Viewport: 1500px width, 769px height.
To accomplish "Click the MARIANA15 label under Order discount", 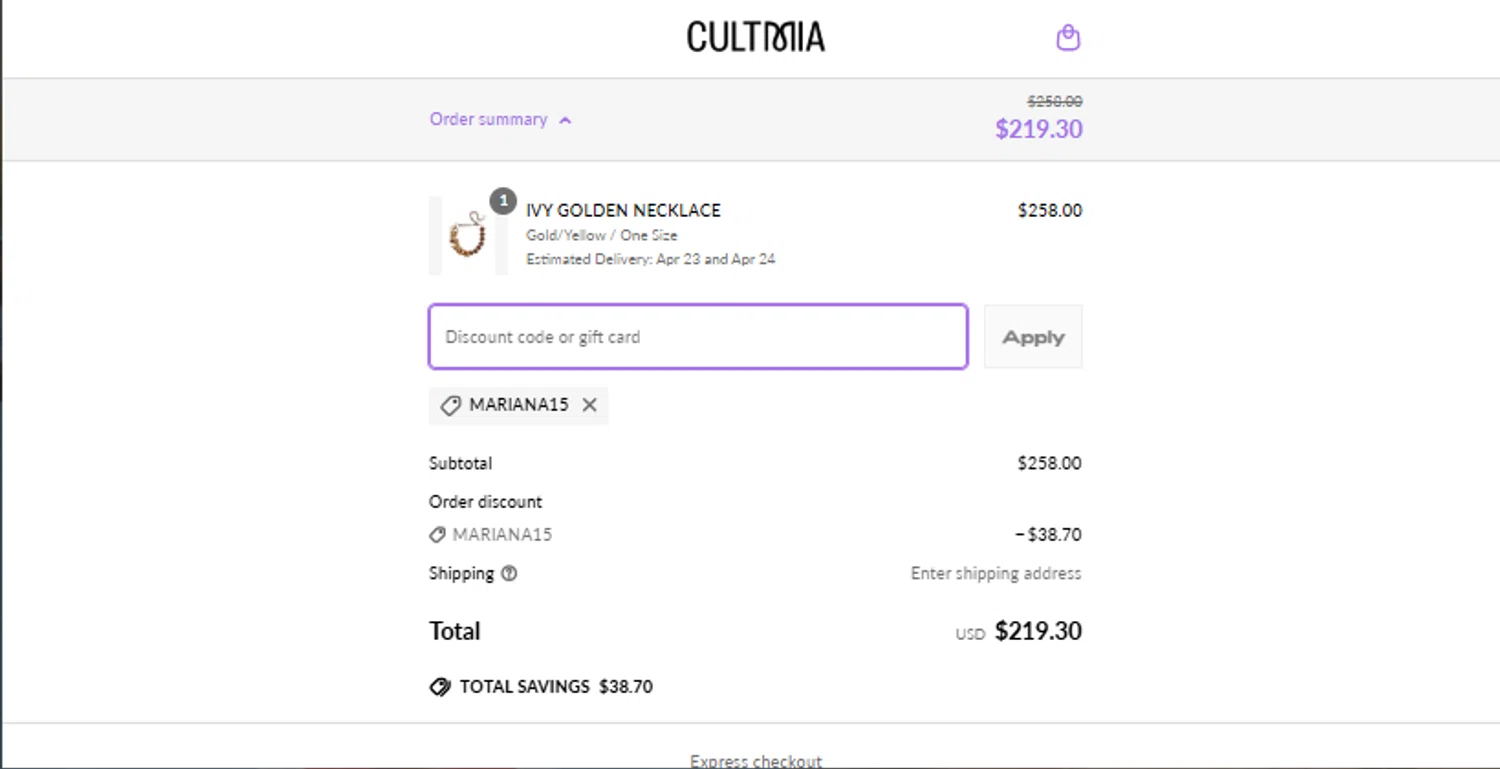I will (x=502, y=535).
